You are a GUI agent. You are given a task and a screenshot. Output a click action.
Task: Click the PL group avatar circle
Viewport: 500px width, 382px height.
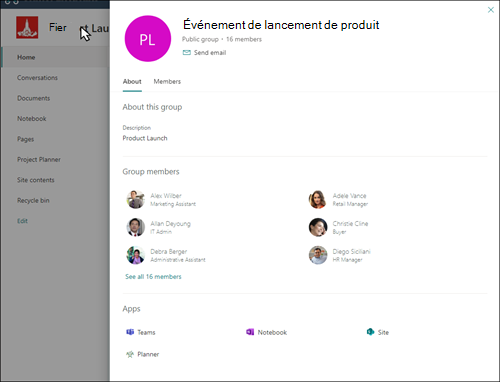pos(148,39)
